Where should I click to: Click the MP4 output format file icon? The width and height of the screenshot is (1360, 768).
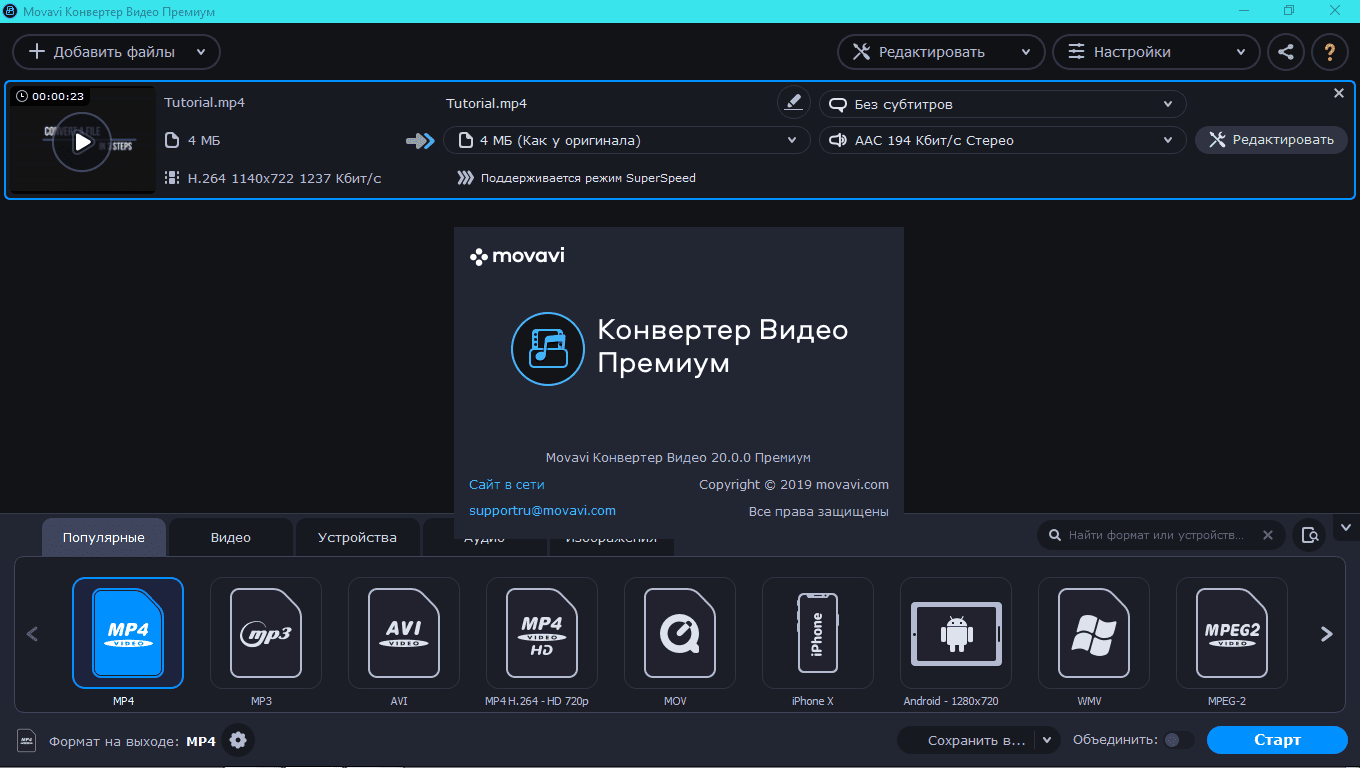(x=27, y=740)
